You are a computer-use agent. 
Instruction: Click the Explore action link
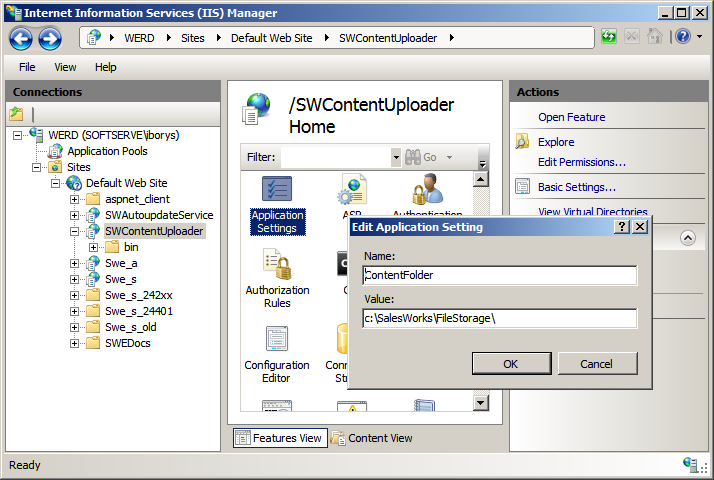coord(556,142)
